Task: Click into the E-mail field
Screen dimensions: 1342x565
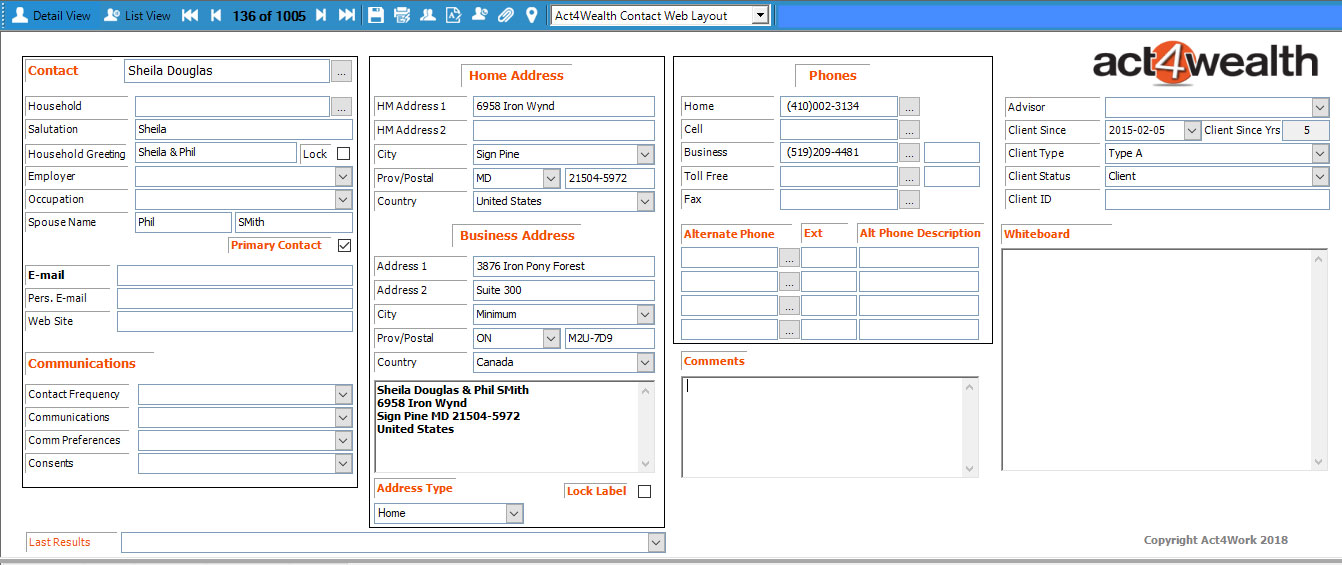Action: coord(235,275)
